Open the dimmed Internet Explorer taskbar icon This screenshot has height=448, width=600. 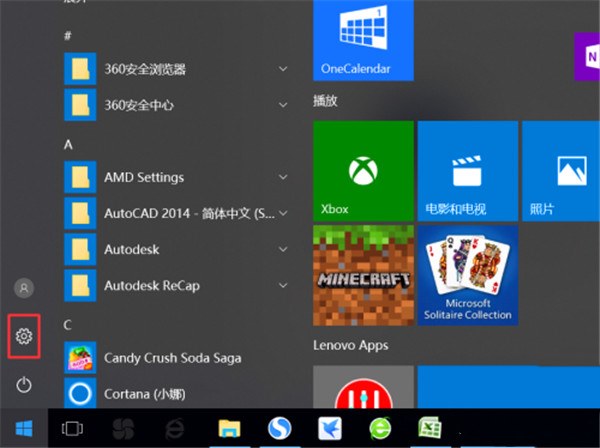point(174,428)
